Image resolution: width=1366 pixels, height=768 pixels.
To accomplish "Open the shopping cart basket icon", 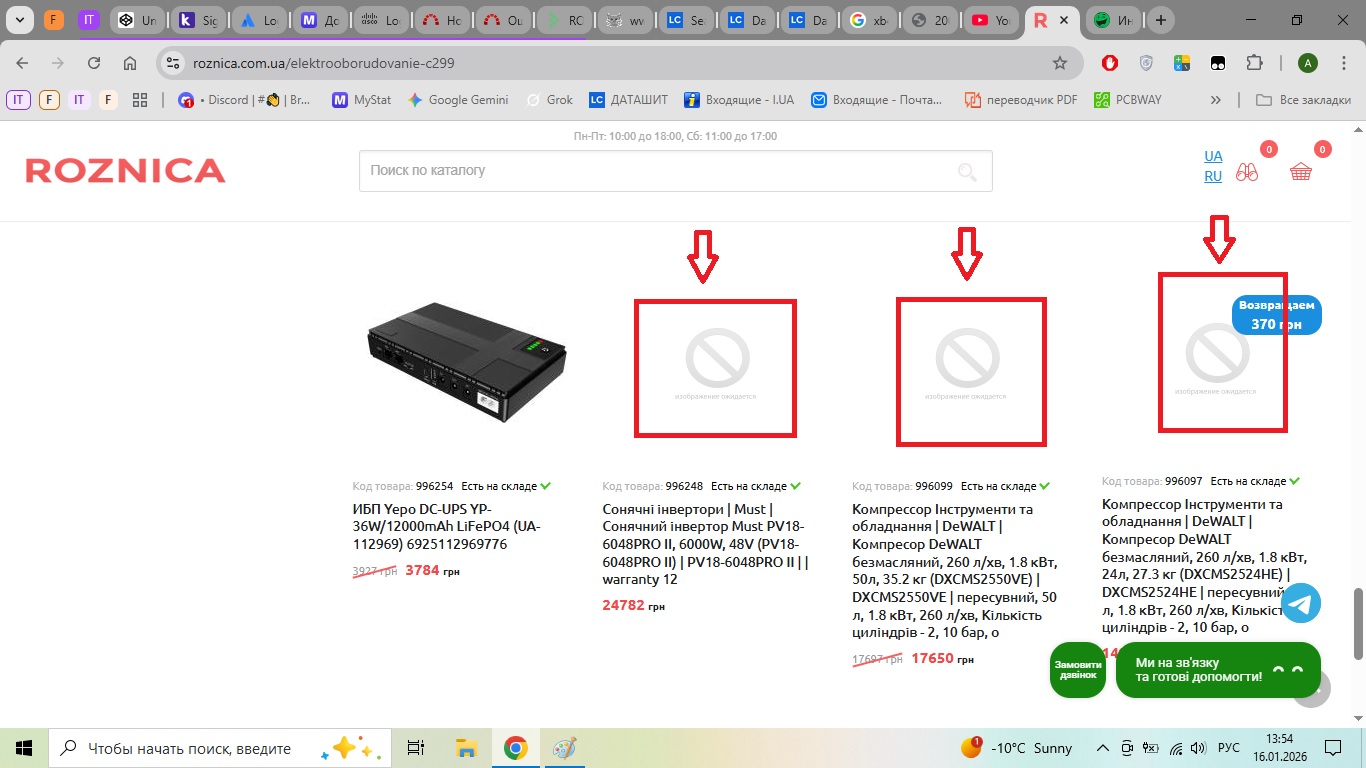I will coord(1300,172).
